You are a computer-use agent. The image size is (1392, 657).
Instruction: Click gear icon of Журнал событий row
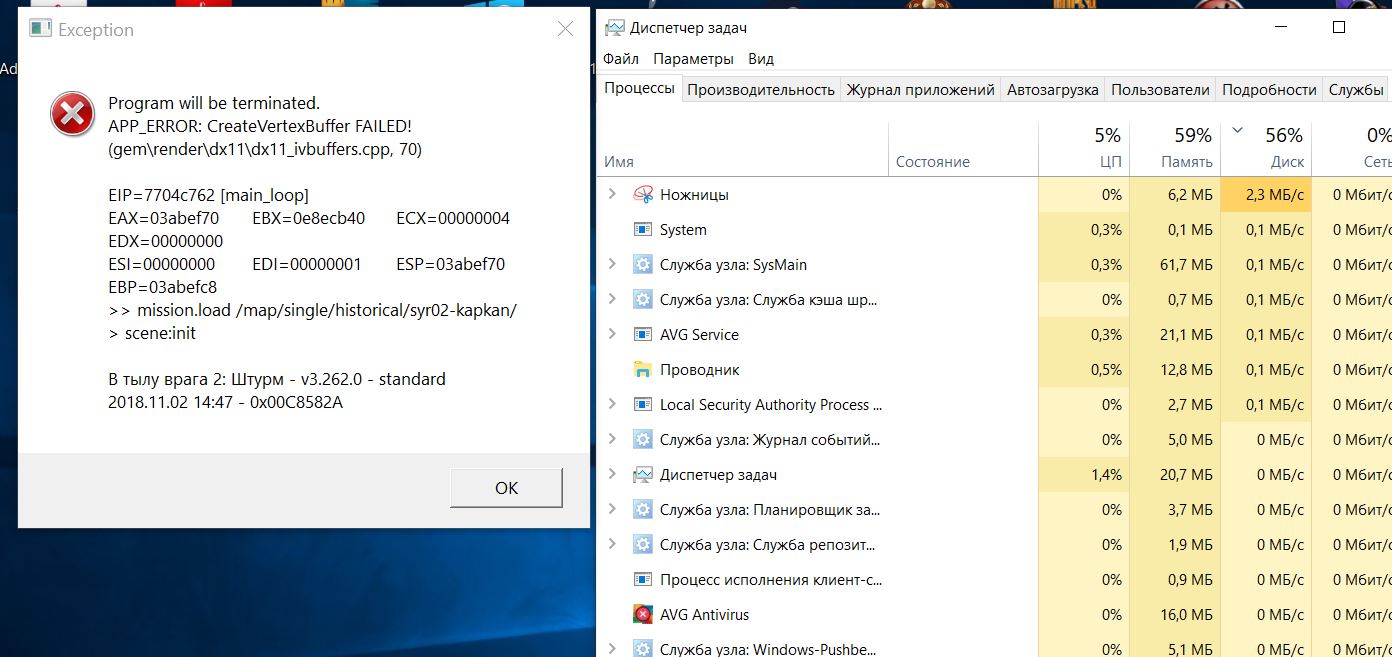[x=643, y=440]
